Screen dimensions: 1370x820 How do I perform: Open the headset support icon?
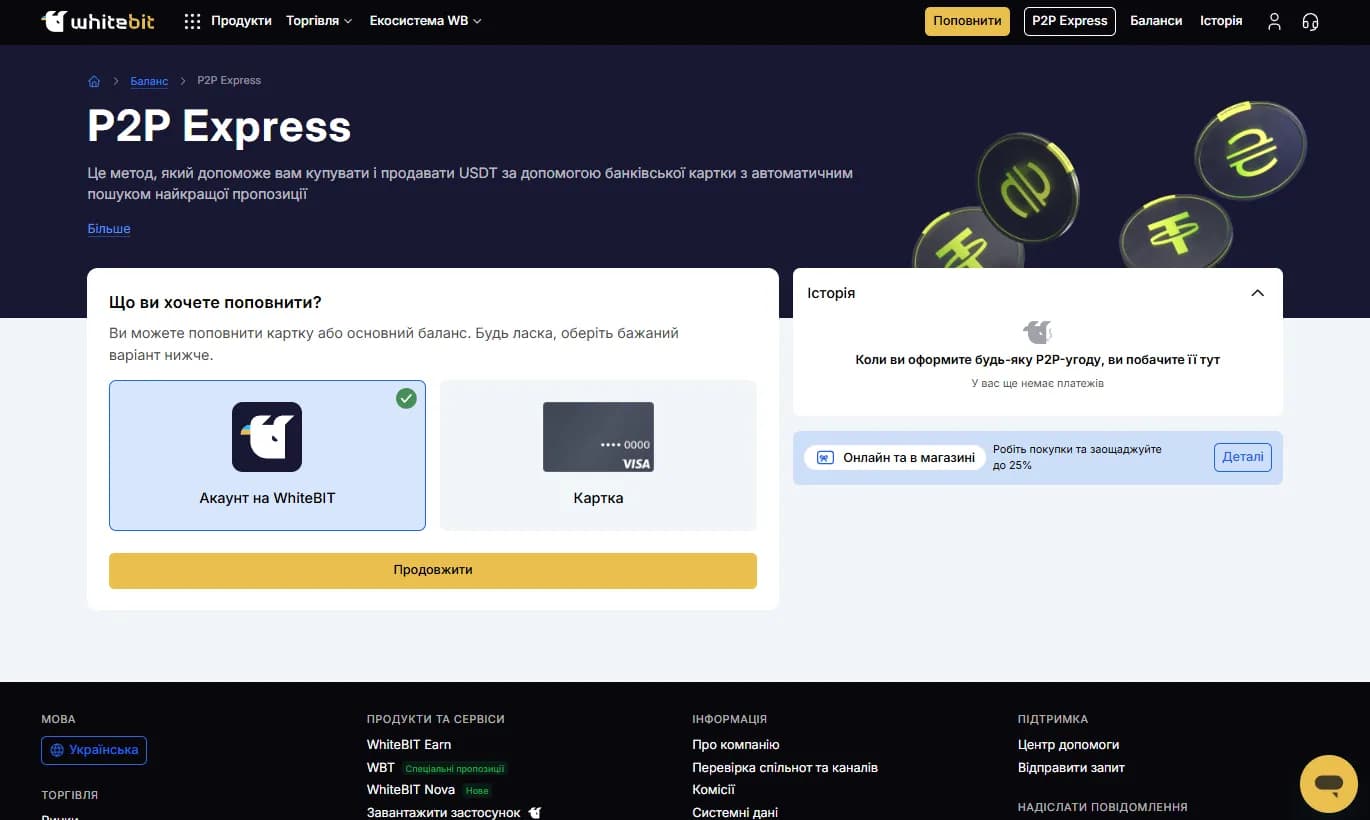coord(1310,21)
